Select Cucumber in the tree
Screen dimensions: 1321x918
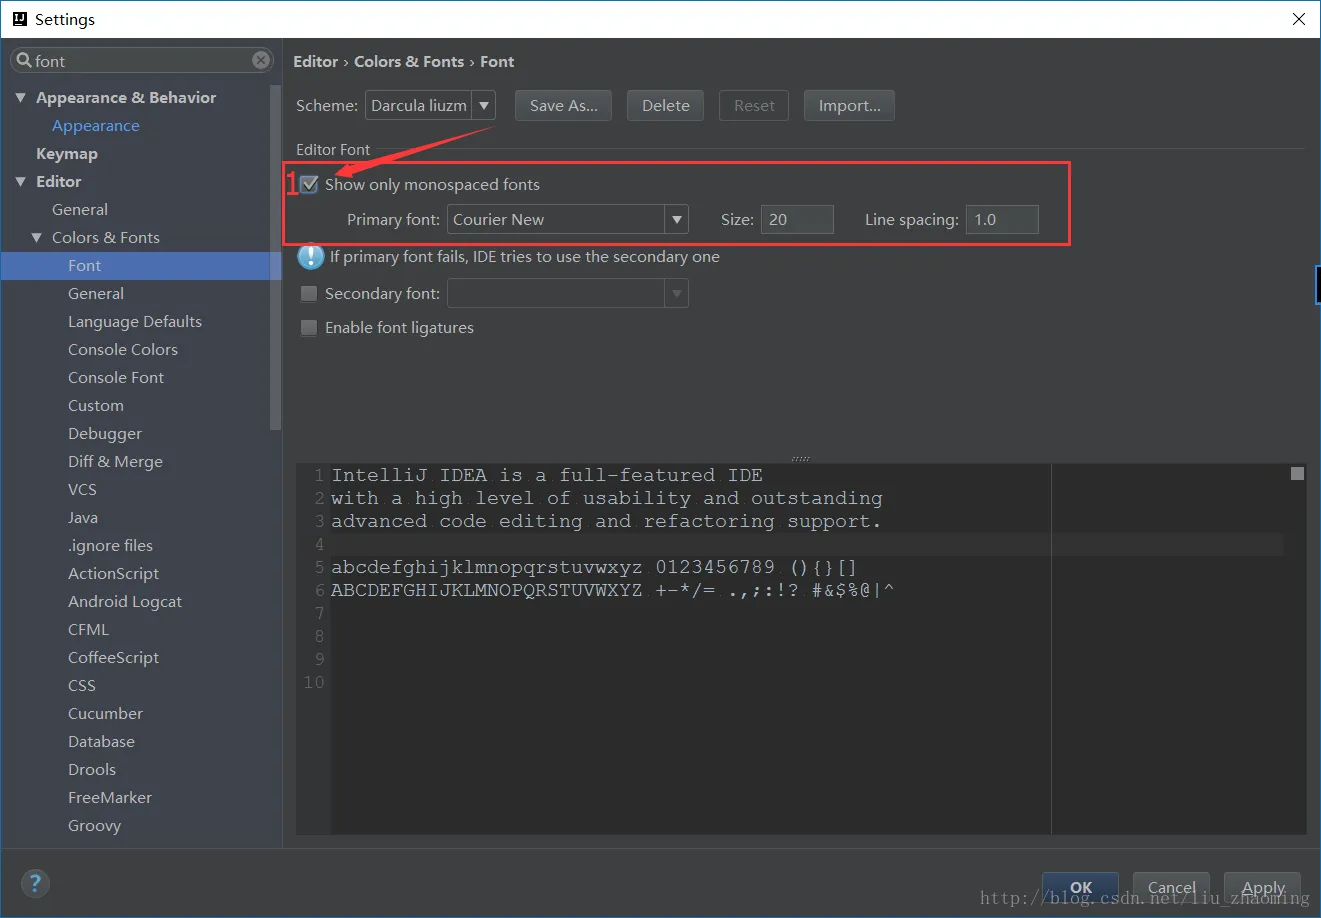(x=105, y=713)
